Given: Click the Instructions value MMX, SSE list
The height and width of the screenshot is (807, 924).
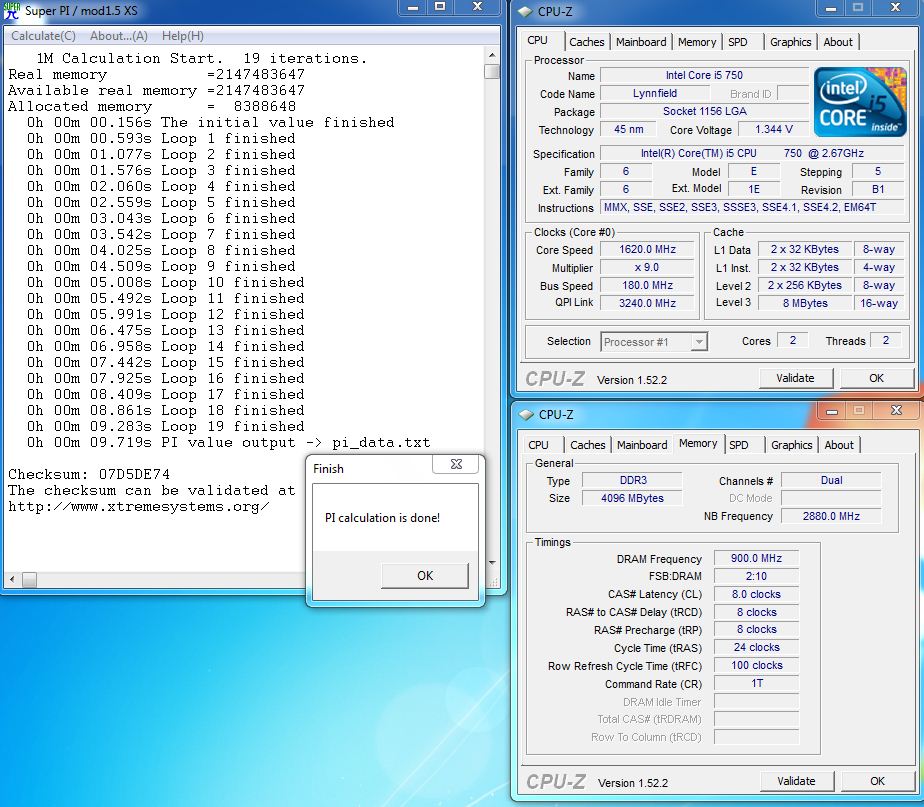Looking at the screenshot, I should pos(752,207).
